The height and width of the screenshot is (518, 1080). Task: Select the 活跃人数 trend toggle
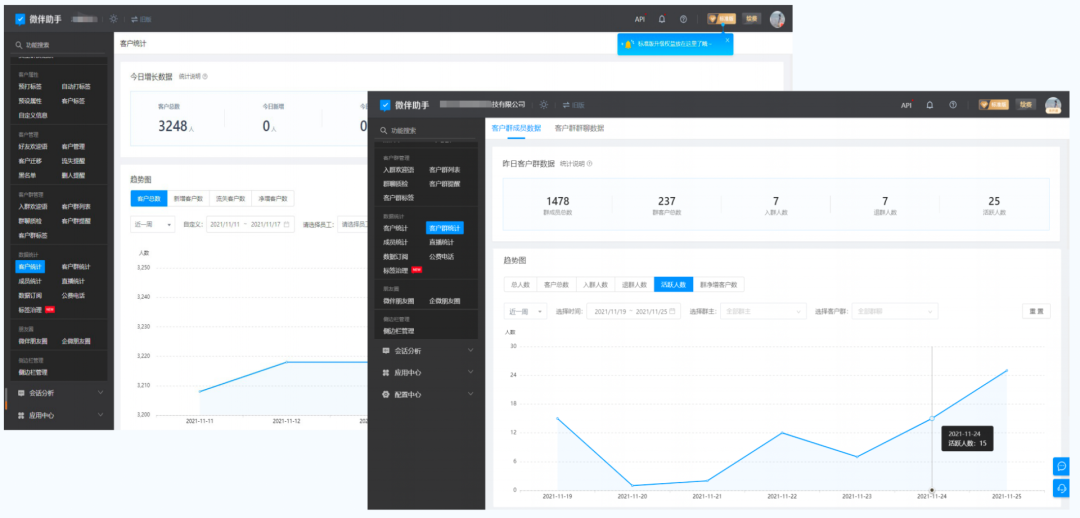tap(672, 284)
